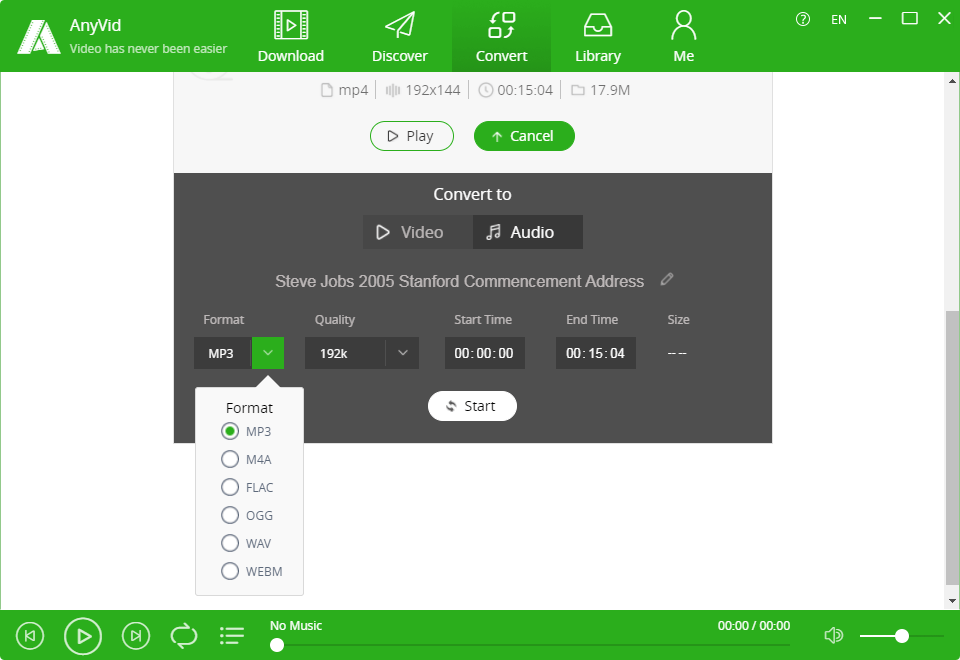This screenshot has height=660, width=960.
Task: Pick the WAV format option
Action: tap(230, 543)
